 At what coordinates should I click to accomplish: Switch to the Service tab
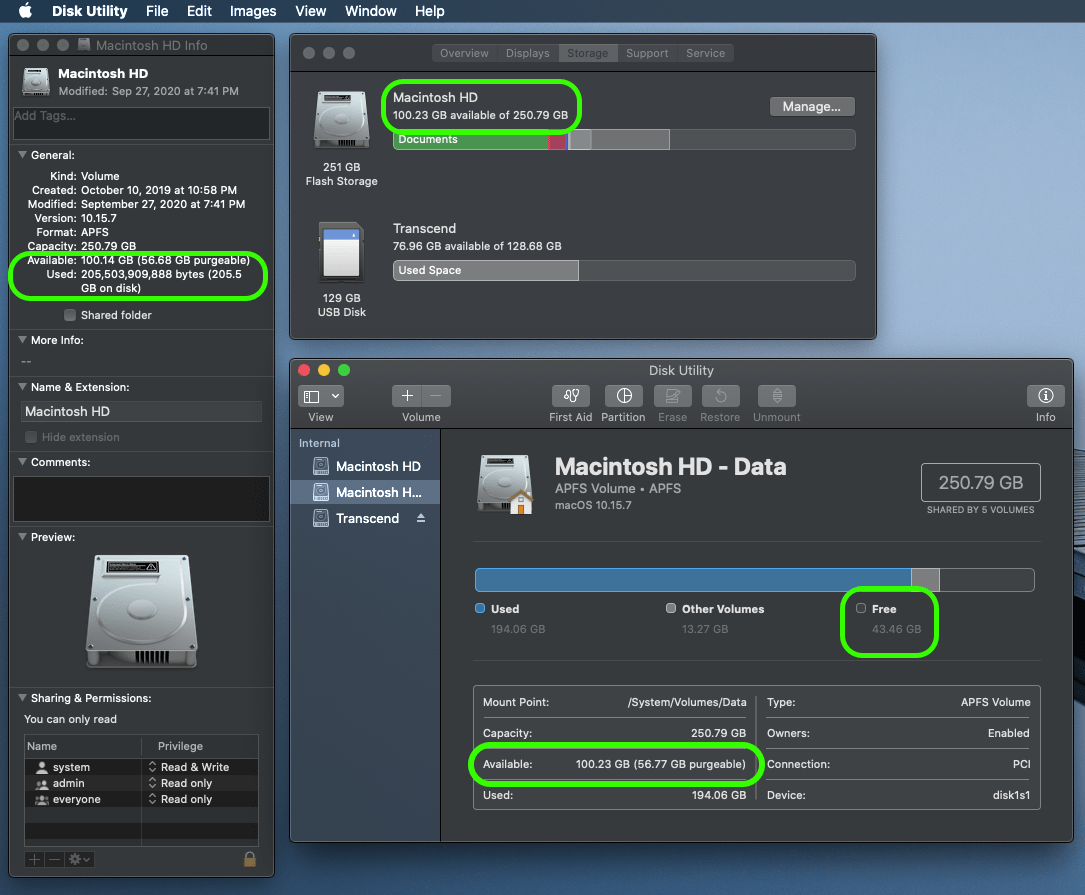tap(705, 53)
